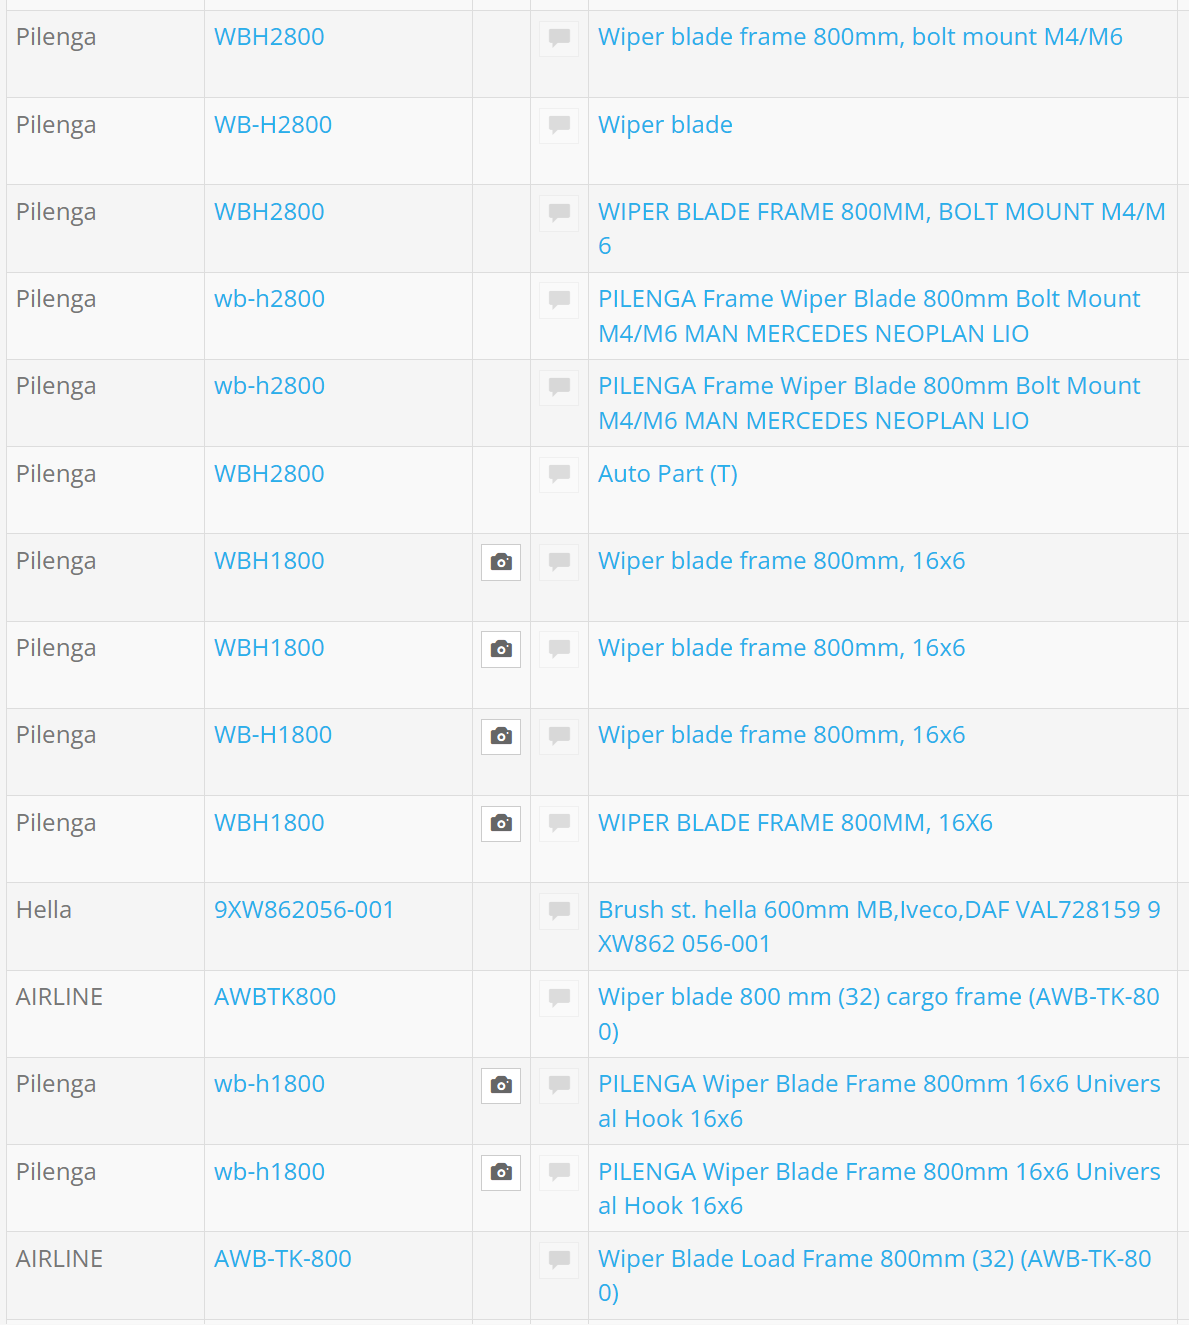
Task: Open the AWBTK800 part number link
Action: (x=275, y=997)
